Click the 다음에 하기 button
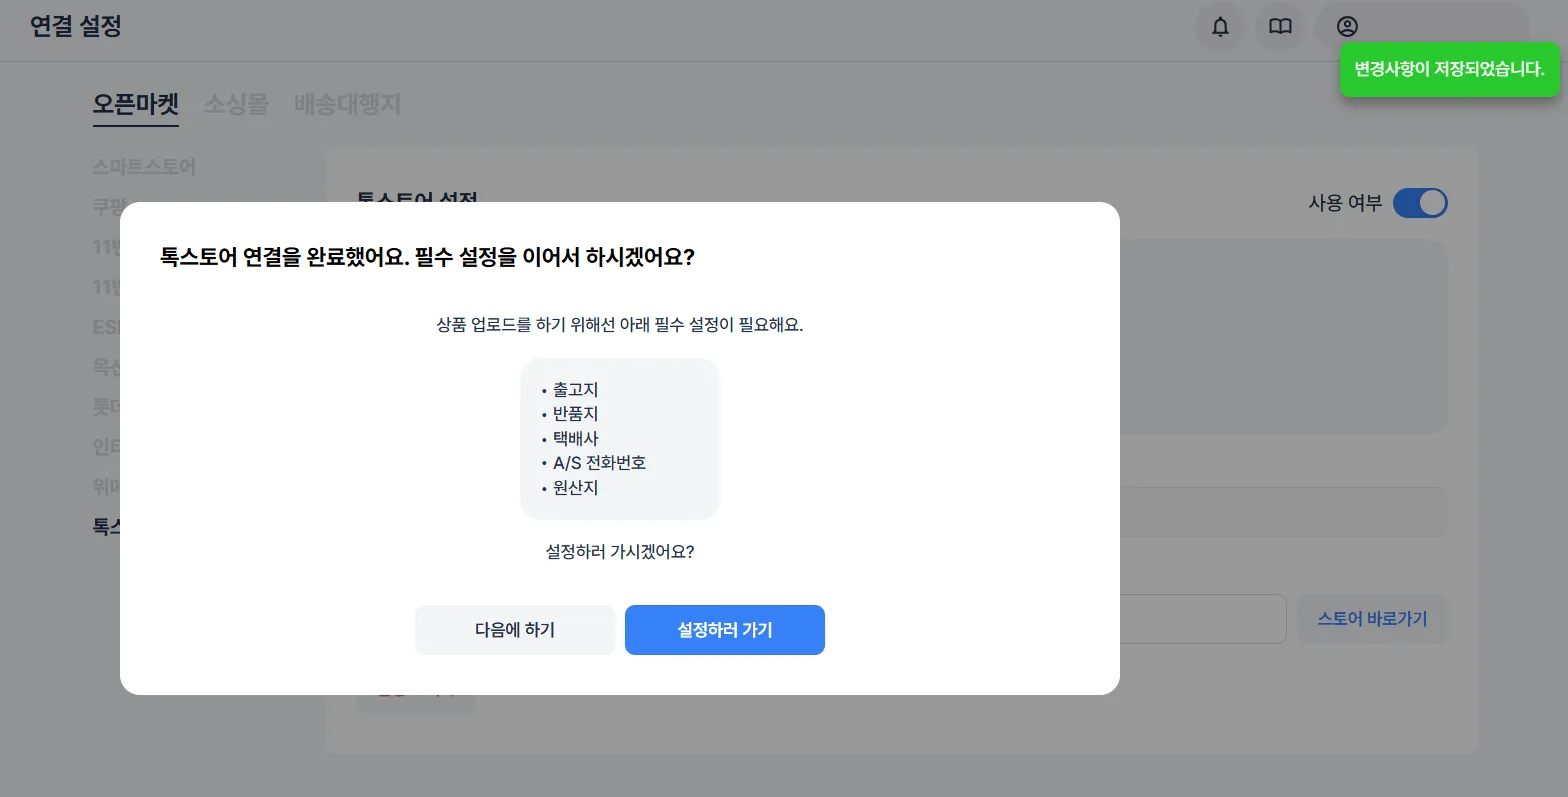The width and height of the screenshot is (1568, 797). point(515,630)
